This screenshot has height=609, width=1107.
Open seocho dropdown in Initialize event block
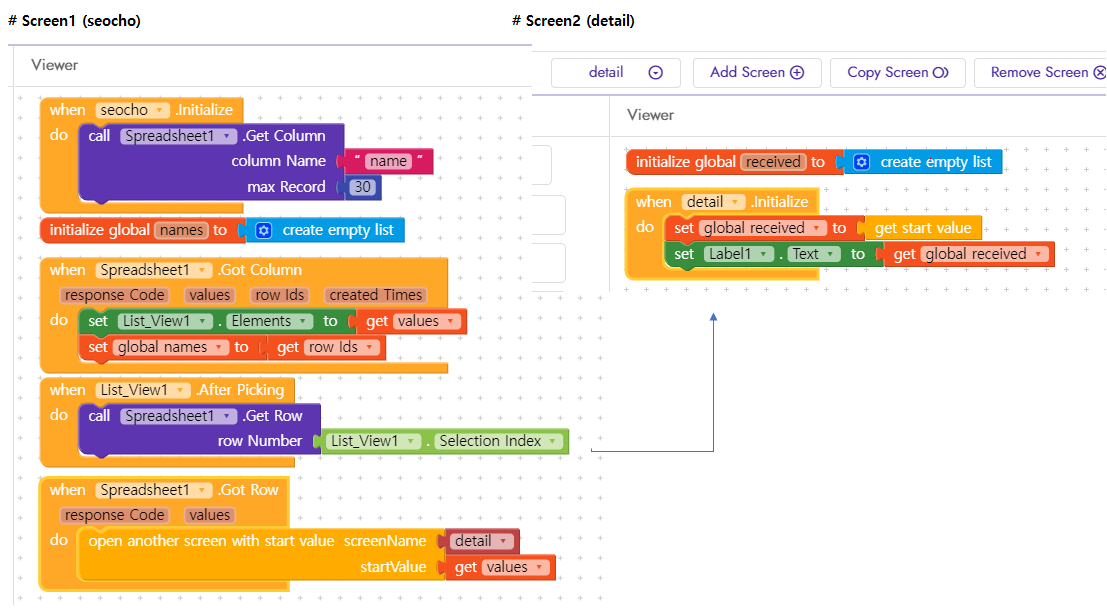133,110
